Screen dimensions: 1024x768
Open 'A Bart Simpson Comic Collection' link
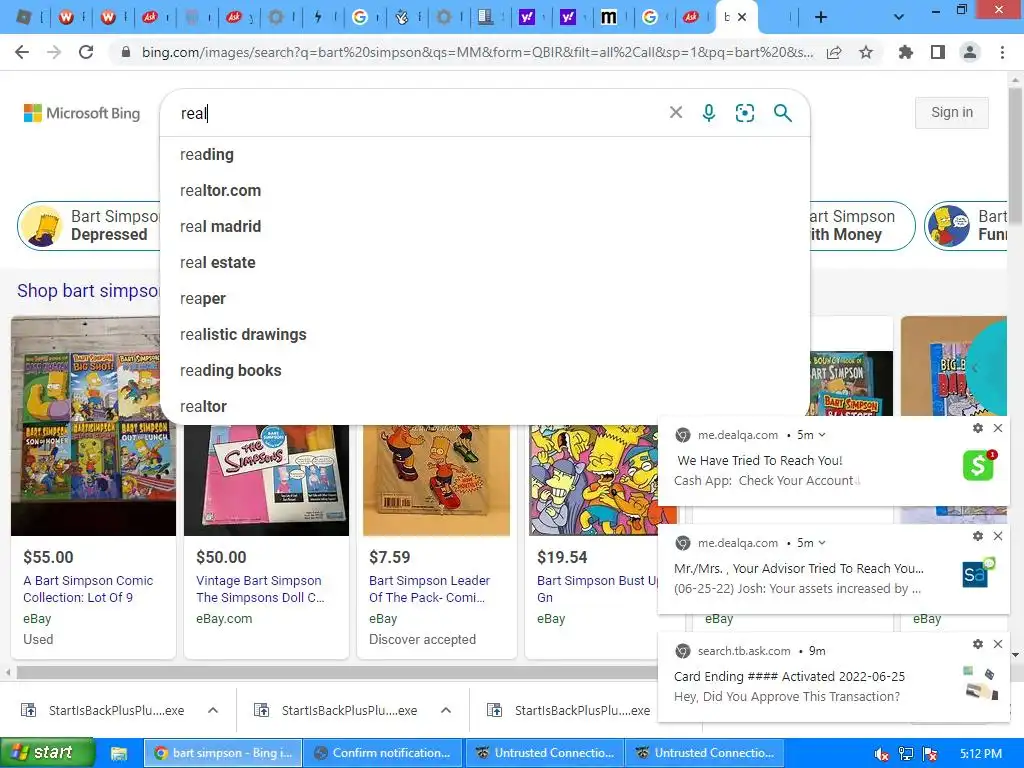[88, 588]
